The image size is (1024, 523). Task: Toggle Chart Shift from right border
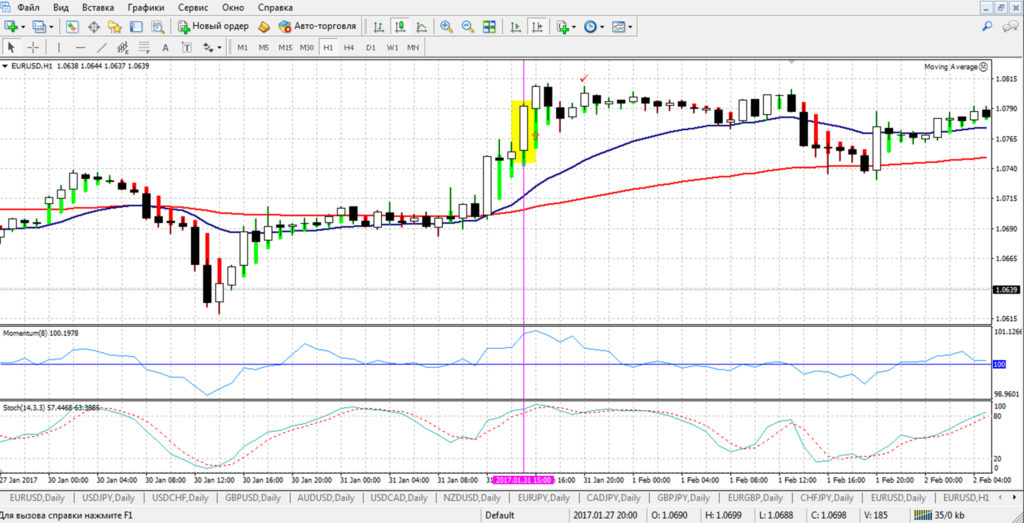click(x=537, y=27)
